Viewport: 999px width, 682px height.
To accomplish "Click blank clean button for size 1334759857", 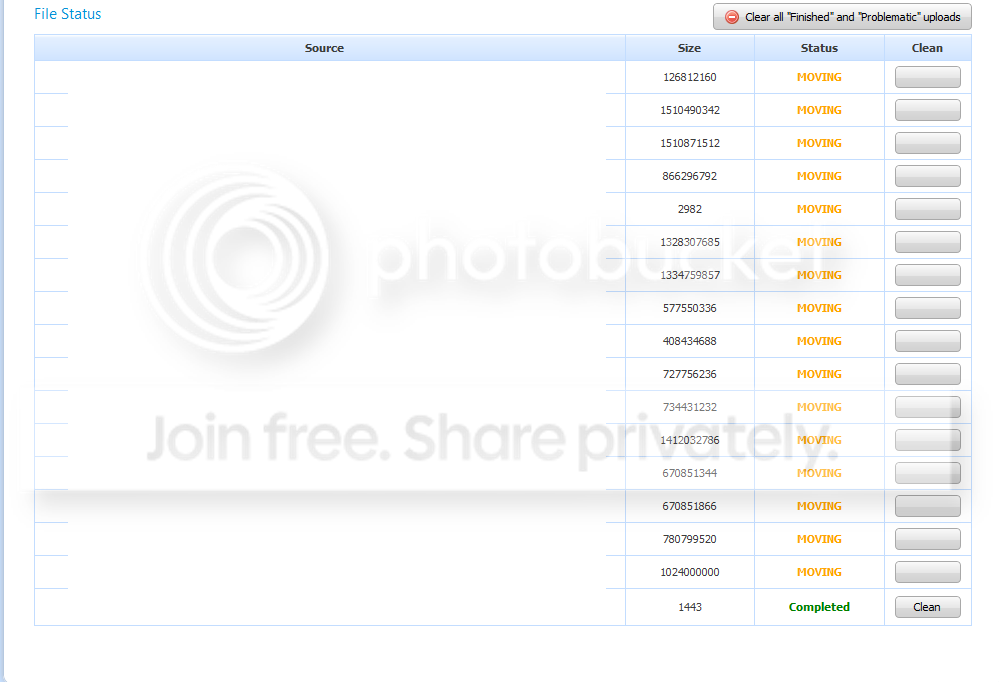I will (x=927, y=275).
